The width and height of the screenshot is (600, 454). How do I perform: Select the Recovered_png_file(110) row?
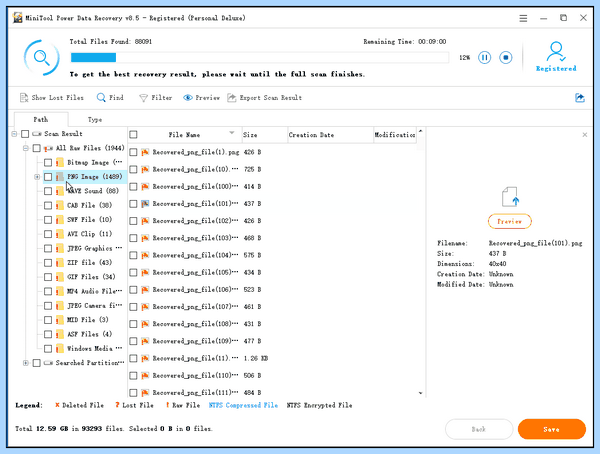[x=272, y=376]
